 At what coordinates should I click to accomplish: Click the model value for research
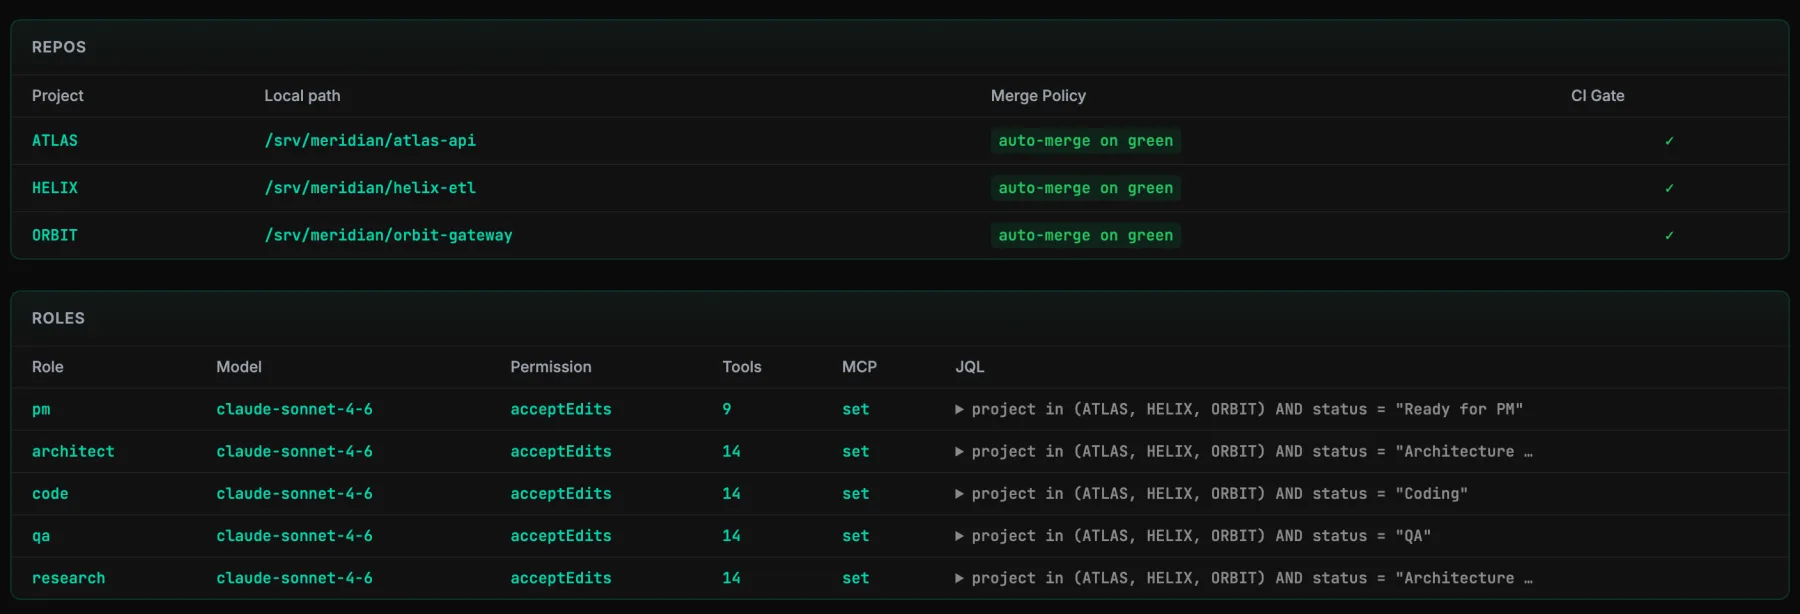[295, 578]
